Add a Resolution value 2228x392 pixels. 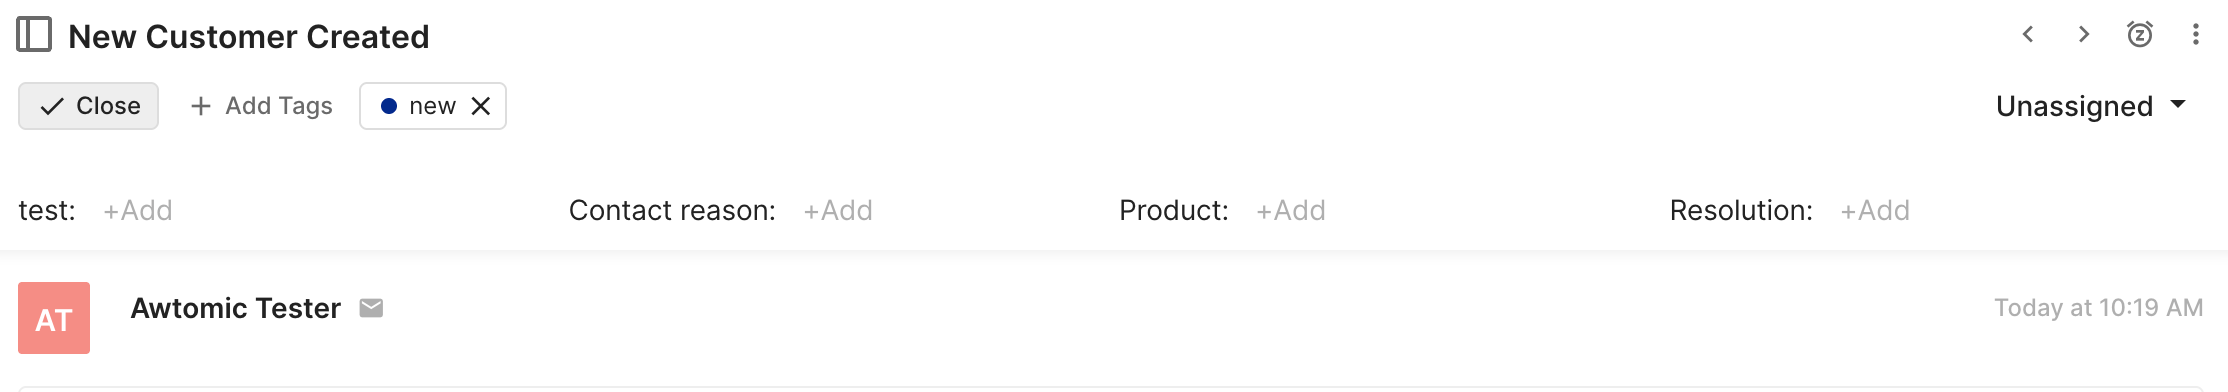coord(1875,210)
